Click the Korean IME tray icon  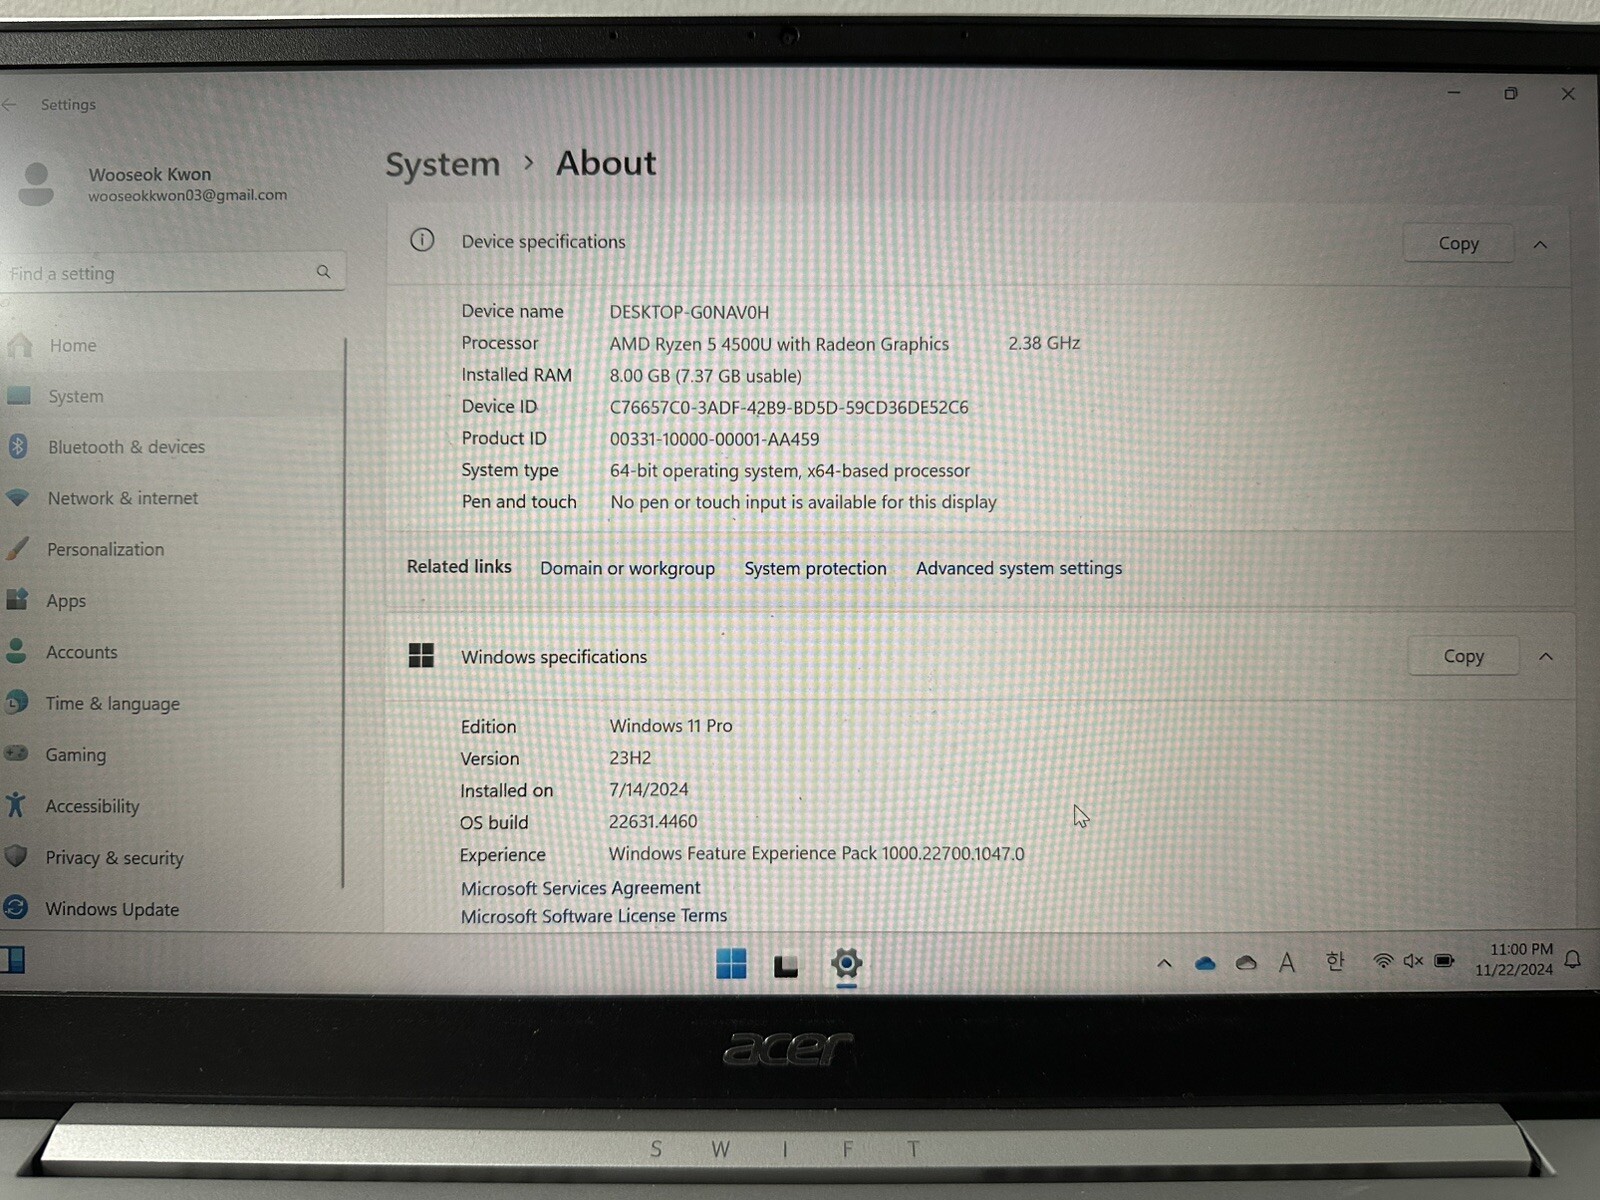[x=1335, y=961]
